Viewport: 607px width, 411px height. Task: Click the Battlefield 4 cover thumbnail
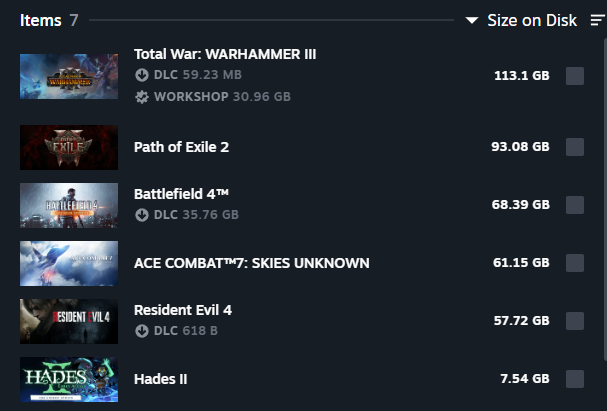(x=69, y=205)
